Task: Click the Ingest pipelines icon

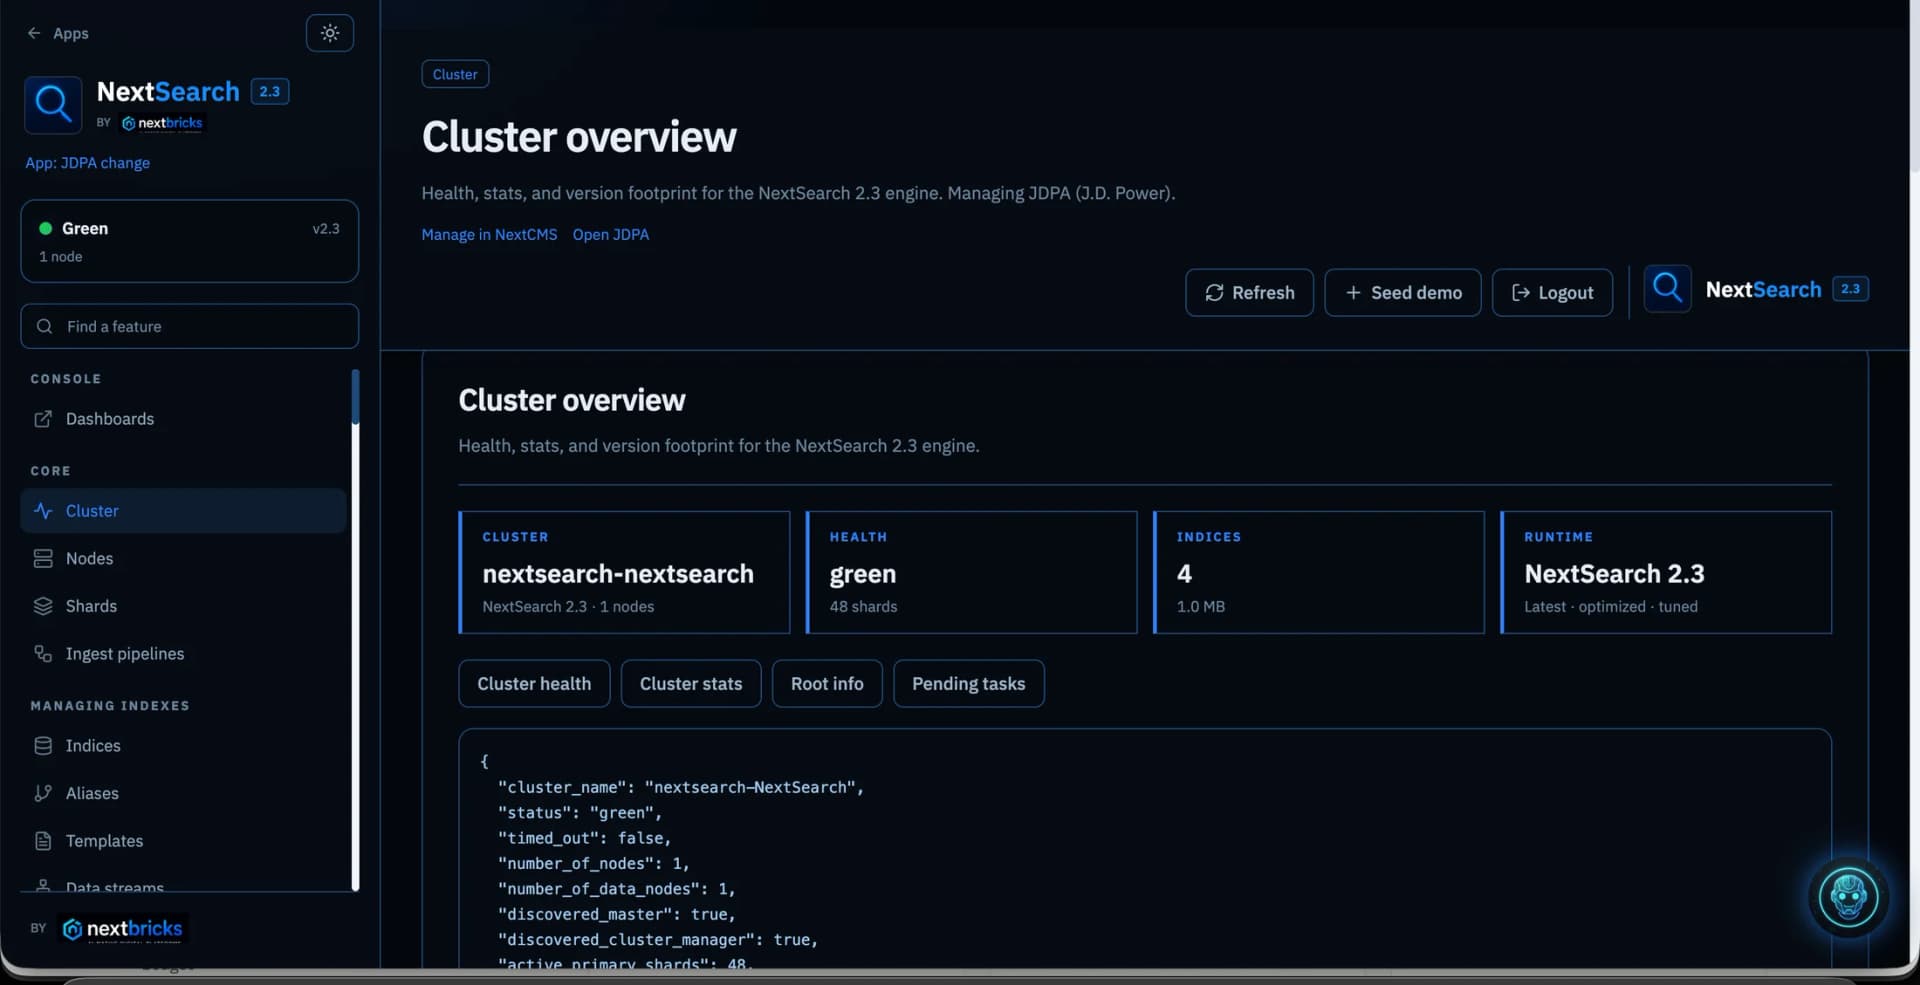Action: pyautogui.click(x=43, y=654)
